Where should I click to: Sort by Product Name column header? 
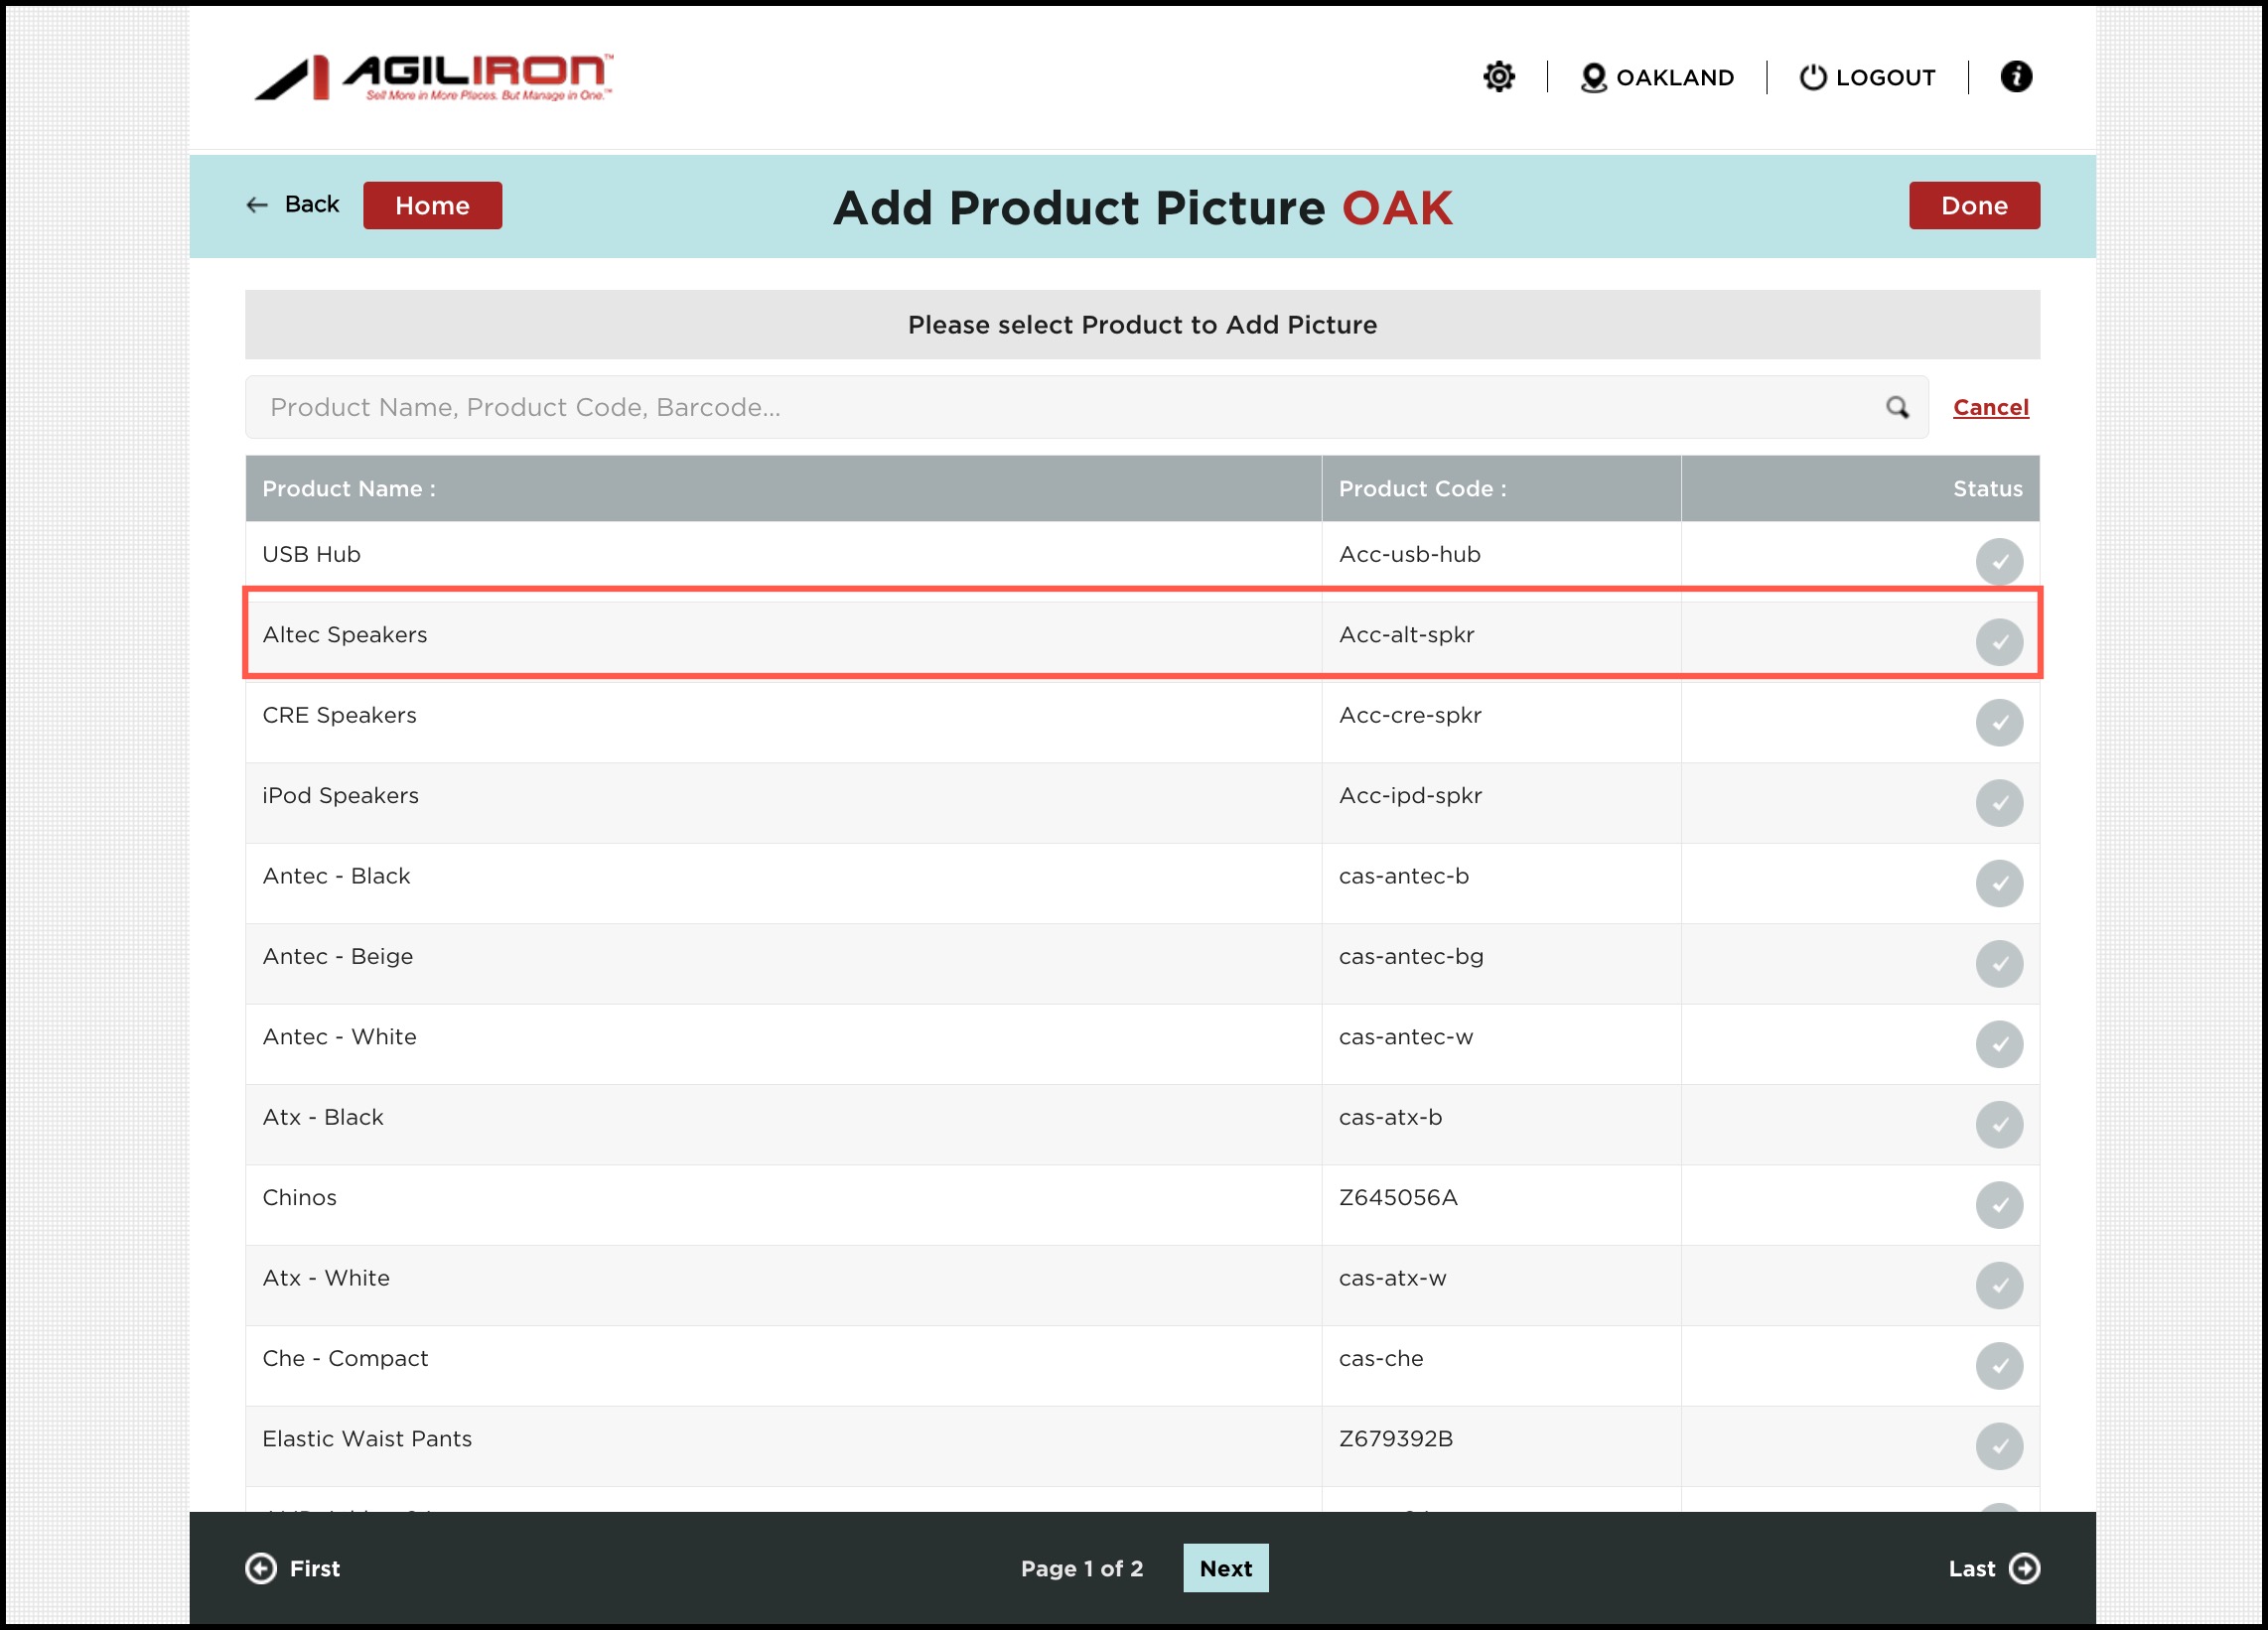coord(348,489)
